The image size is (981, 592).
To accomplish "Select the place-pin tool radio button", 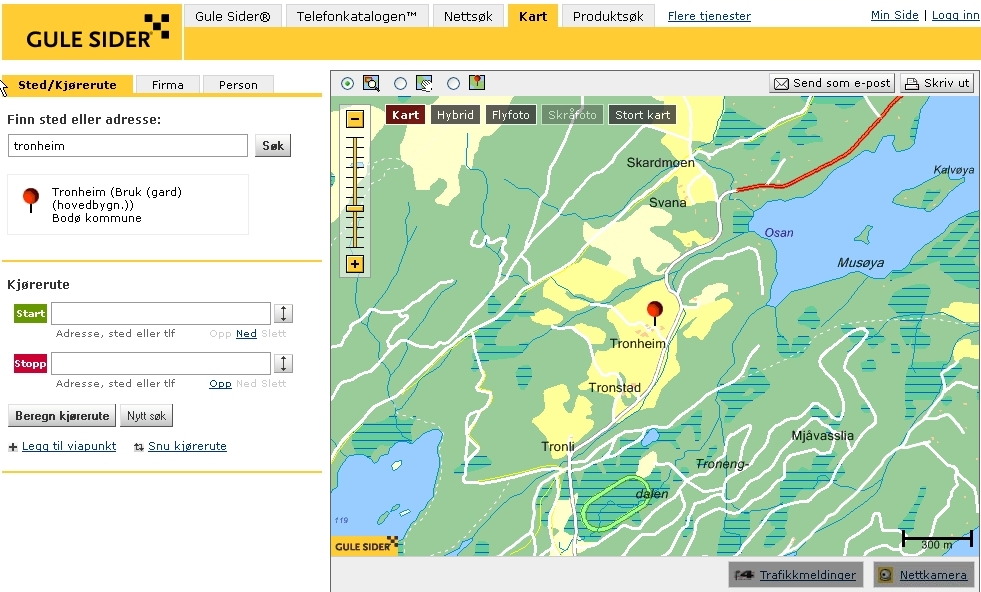I will click(x=453, y=83).
